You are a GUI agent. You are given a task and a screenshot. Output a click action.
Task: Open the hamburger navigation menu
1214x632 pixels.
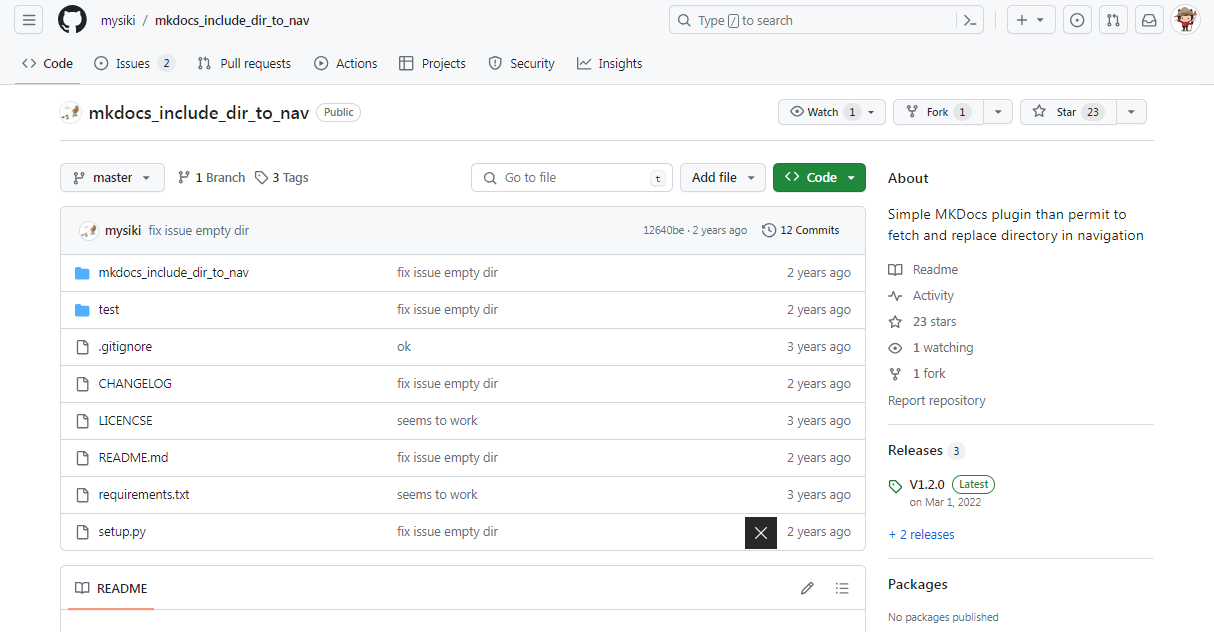tap(29, 20)
